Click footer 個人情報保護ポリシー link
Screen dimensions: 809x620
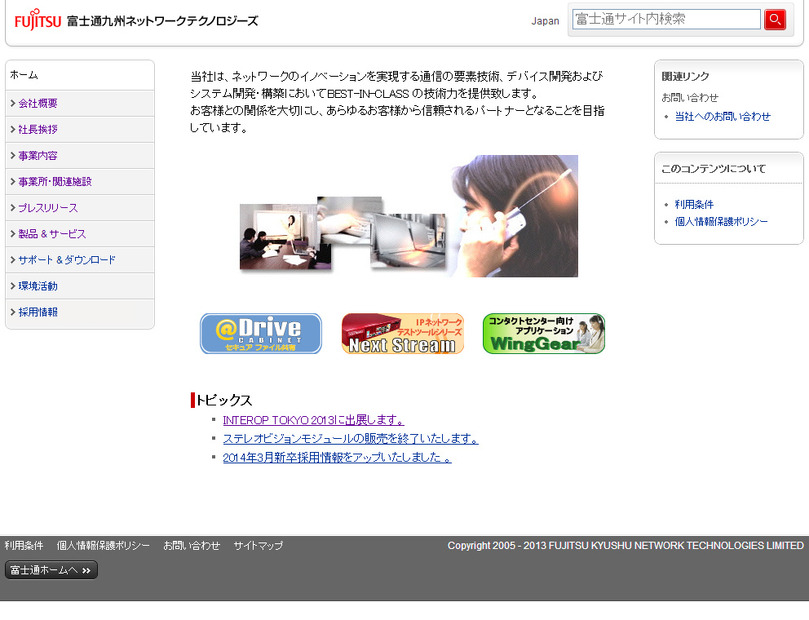(103, 546)
